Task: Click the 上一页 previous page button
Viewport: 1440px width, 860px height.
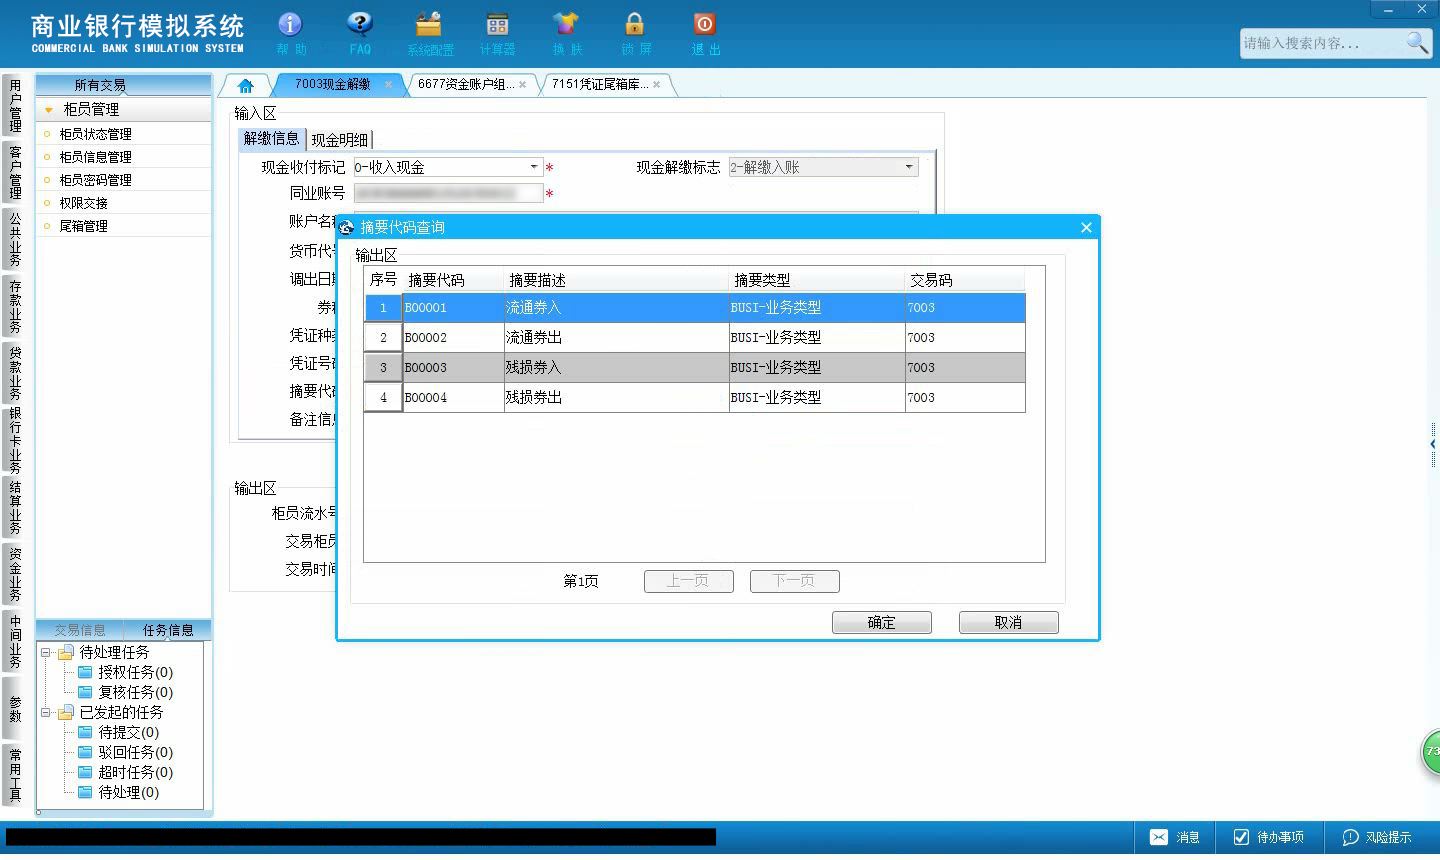Action: pos(688,581)
